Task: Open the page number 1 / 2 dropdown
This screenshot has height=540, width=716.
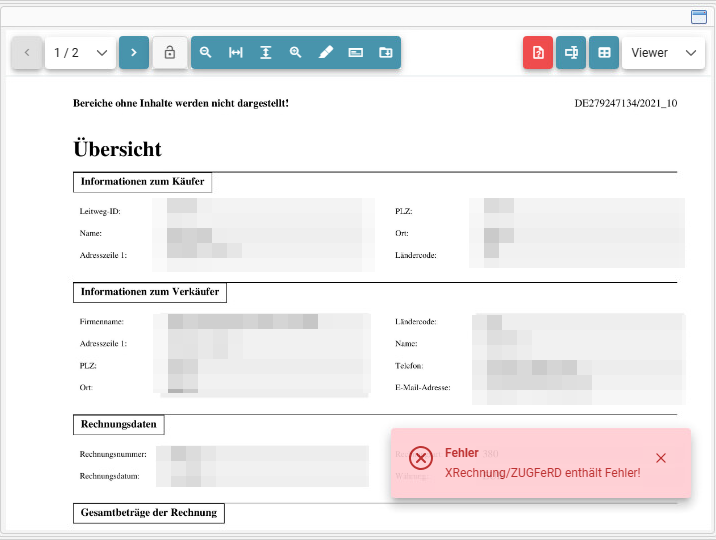Action: (80, 52)
